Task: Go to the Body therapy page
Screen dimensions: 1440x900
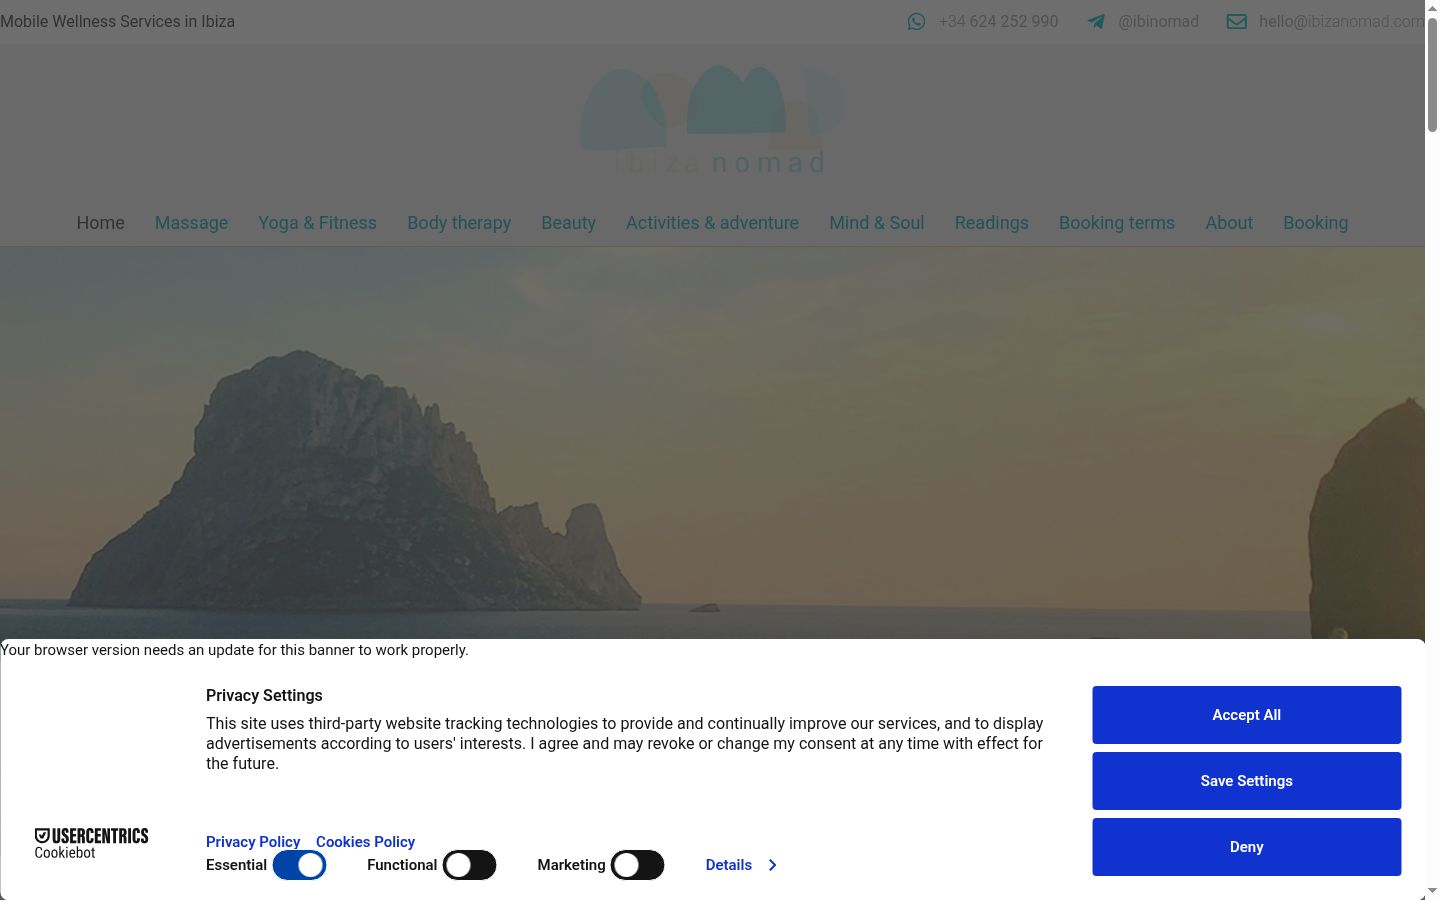Action: [x=459, y=223]
